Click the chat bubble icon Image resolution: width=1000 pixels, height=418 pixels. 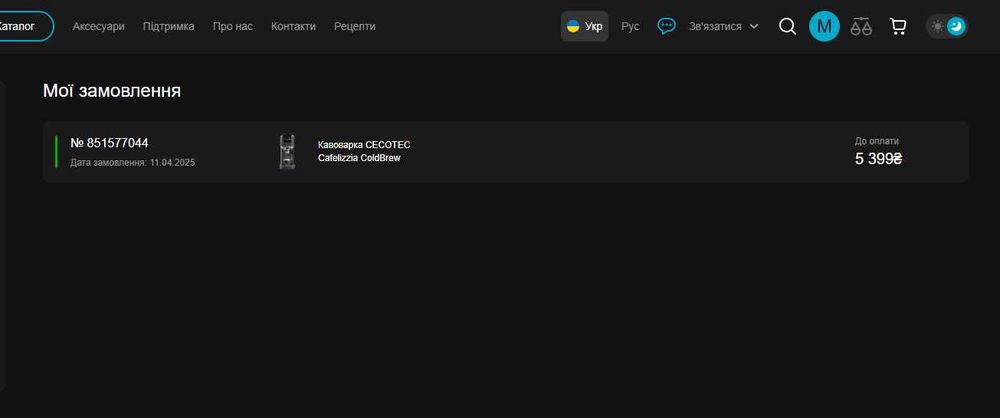tap(666, 26)
